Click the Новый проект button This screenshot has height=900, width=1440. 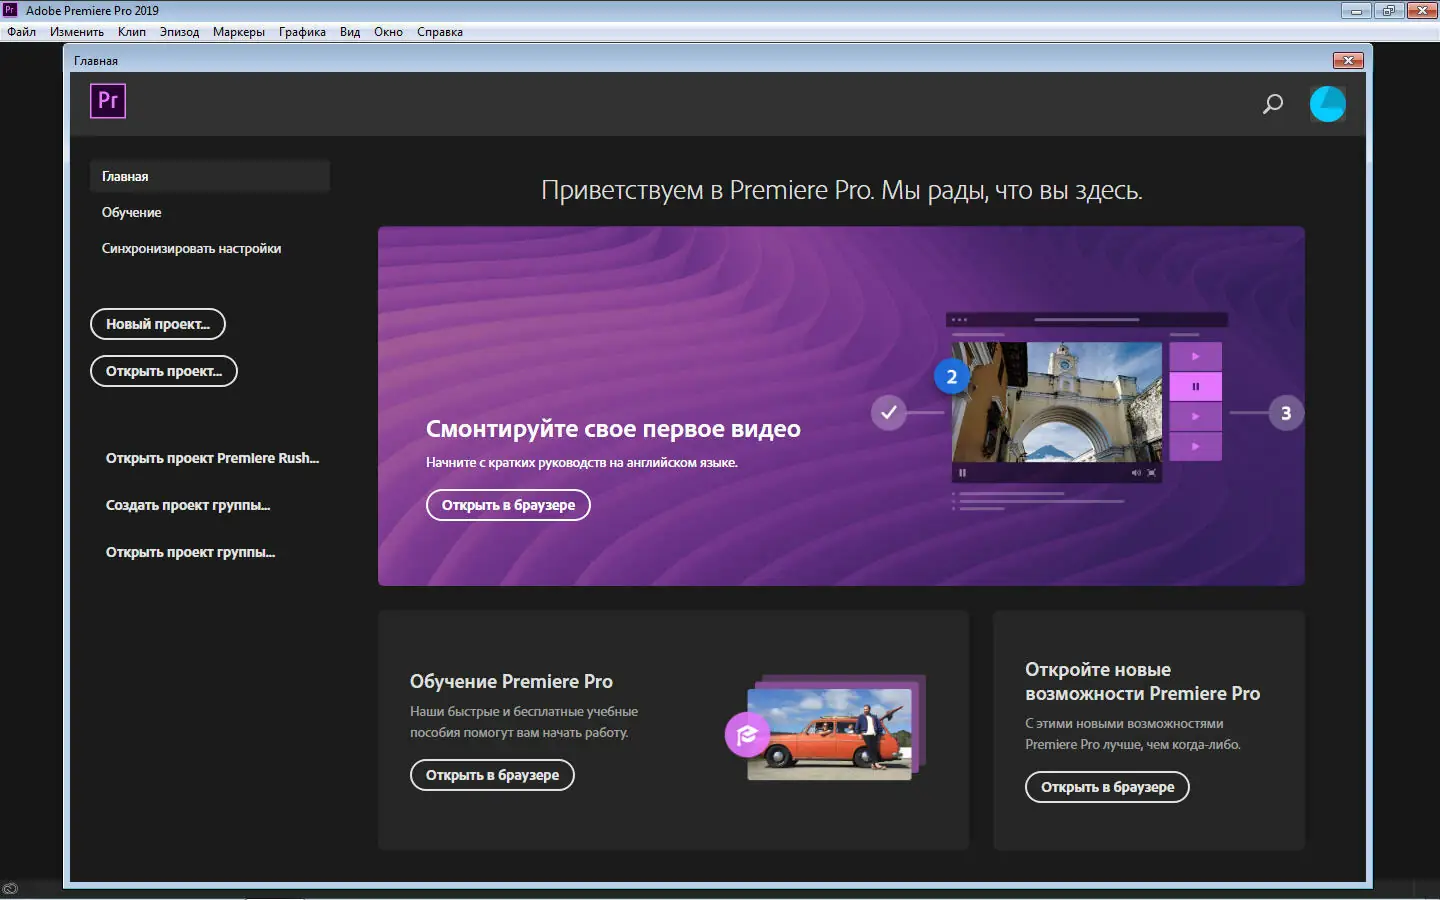click(157, 323)
